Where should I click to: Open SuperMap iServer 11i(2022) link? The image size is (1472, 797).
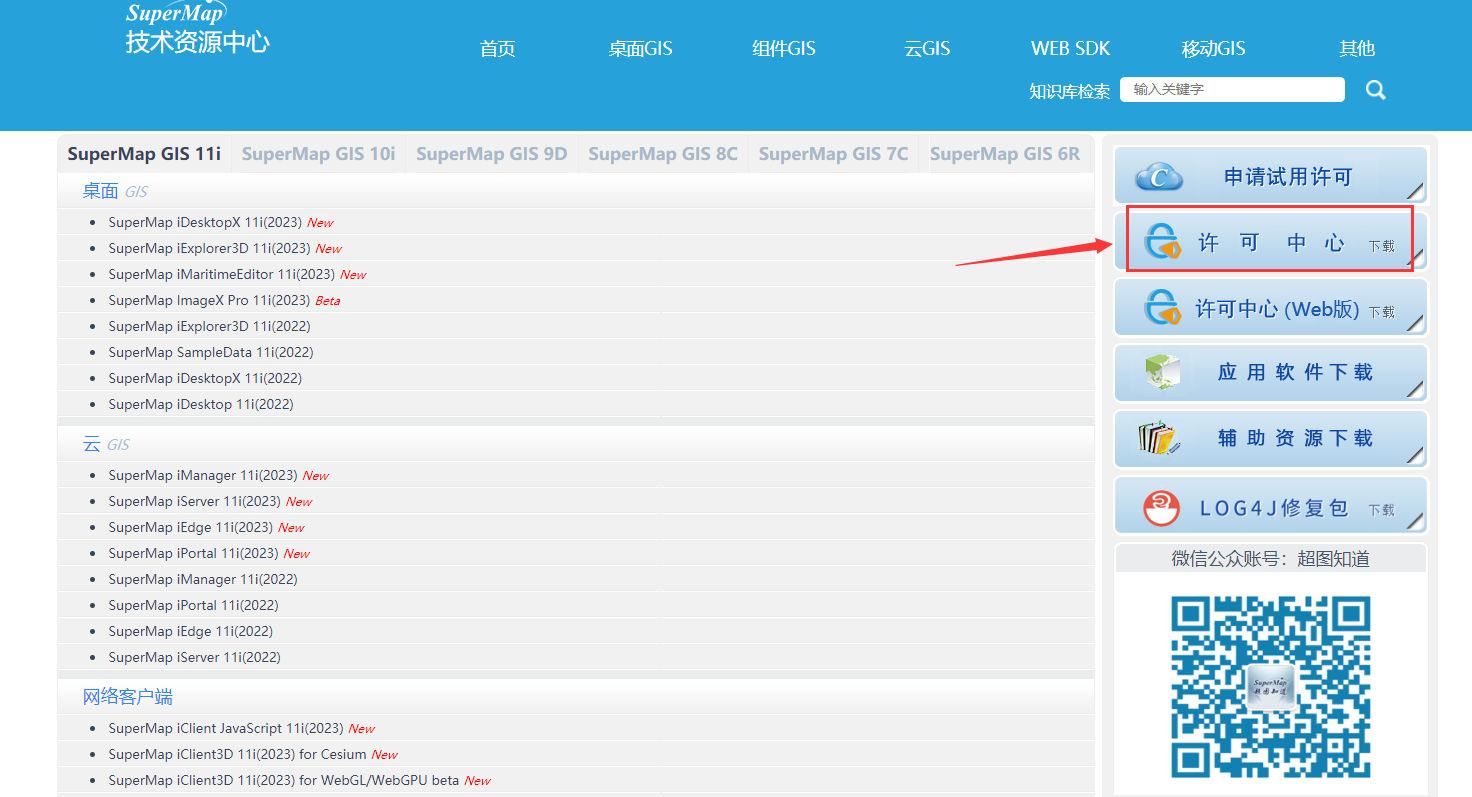(x=195, y=657)
